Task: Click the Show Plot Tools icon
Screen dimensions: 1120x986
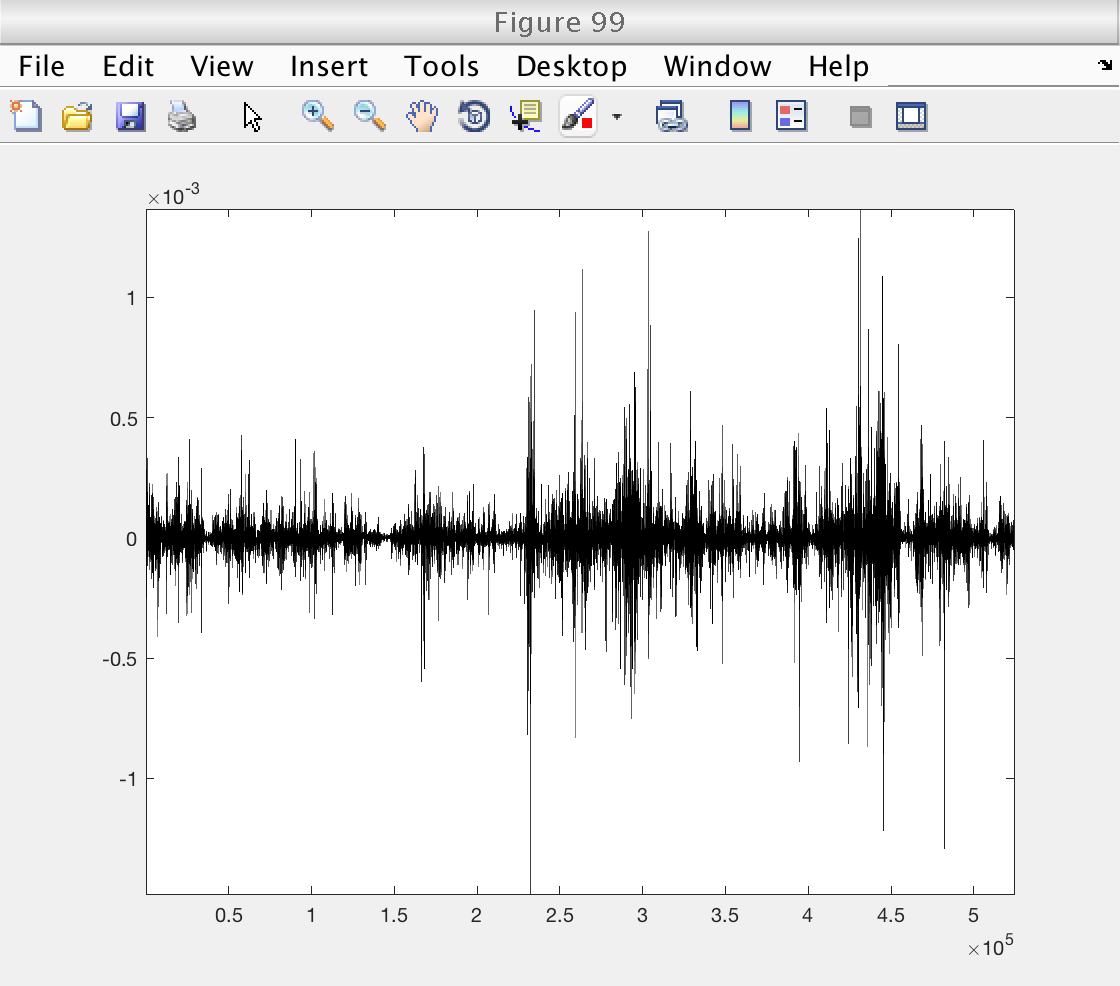Action: pyautogui.click(x=911, y=116)
